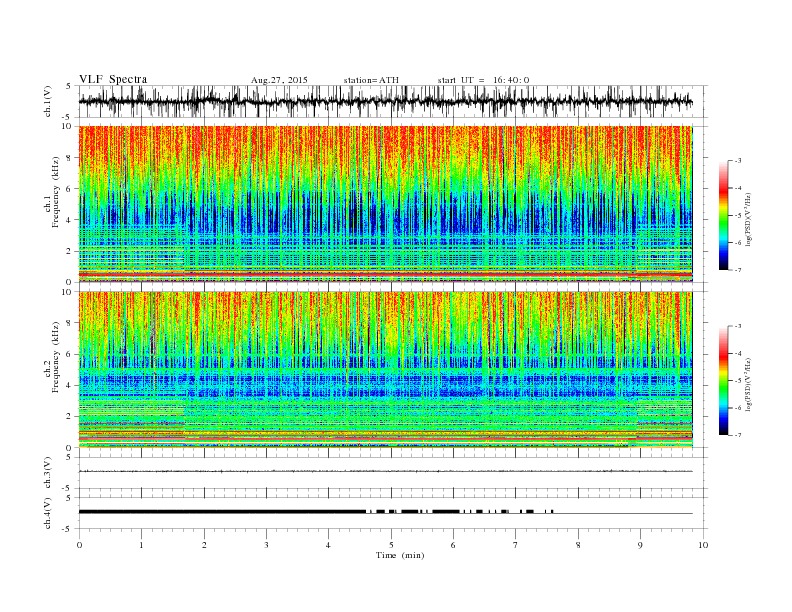
Task: Click the ch.2 frequency tick "2"
Action: (70, 417)
